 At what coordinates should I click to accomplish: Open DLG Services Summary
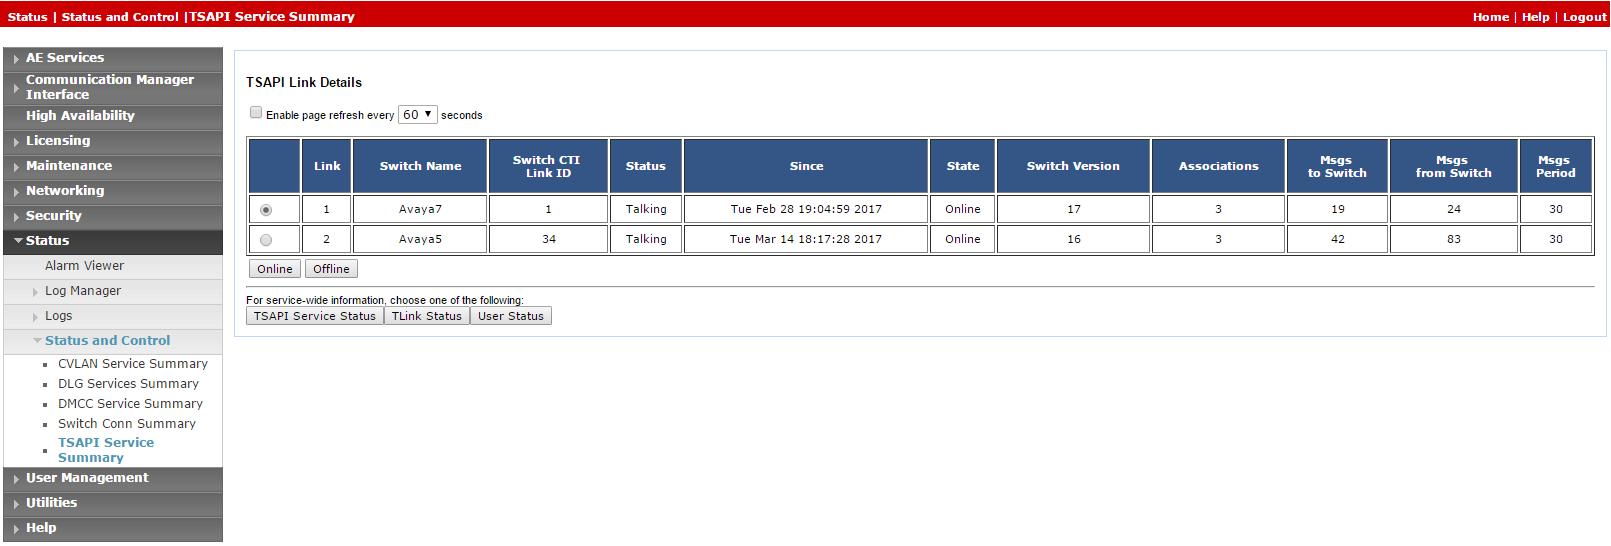(x=128, y=384)
